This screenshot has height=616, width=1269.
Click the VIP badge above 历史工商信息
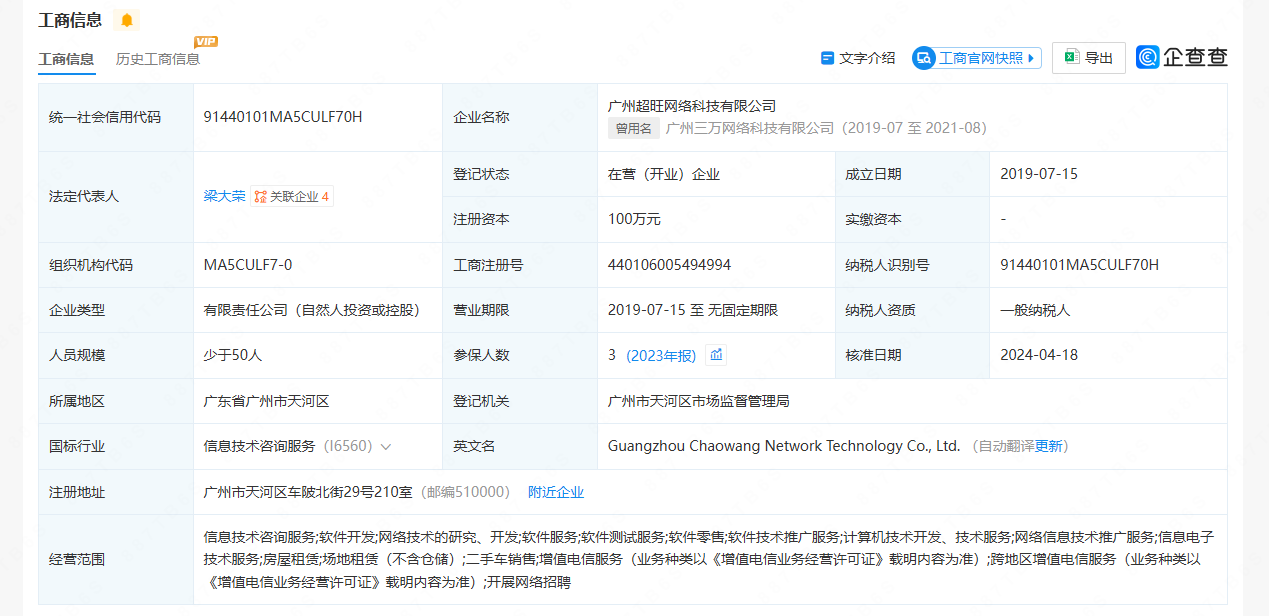click(206, 41)
